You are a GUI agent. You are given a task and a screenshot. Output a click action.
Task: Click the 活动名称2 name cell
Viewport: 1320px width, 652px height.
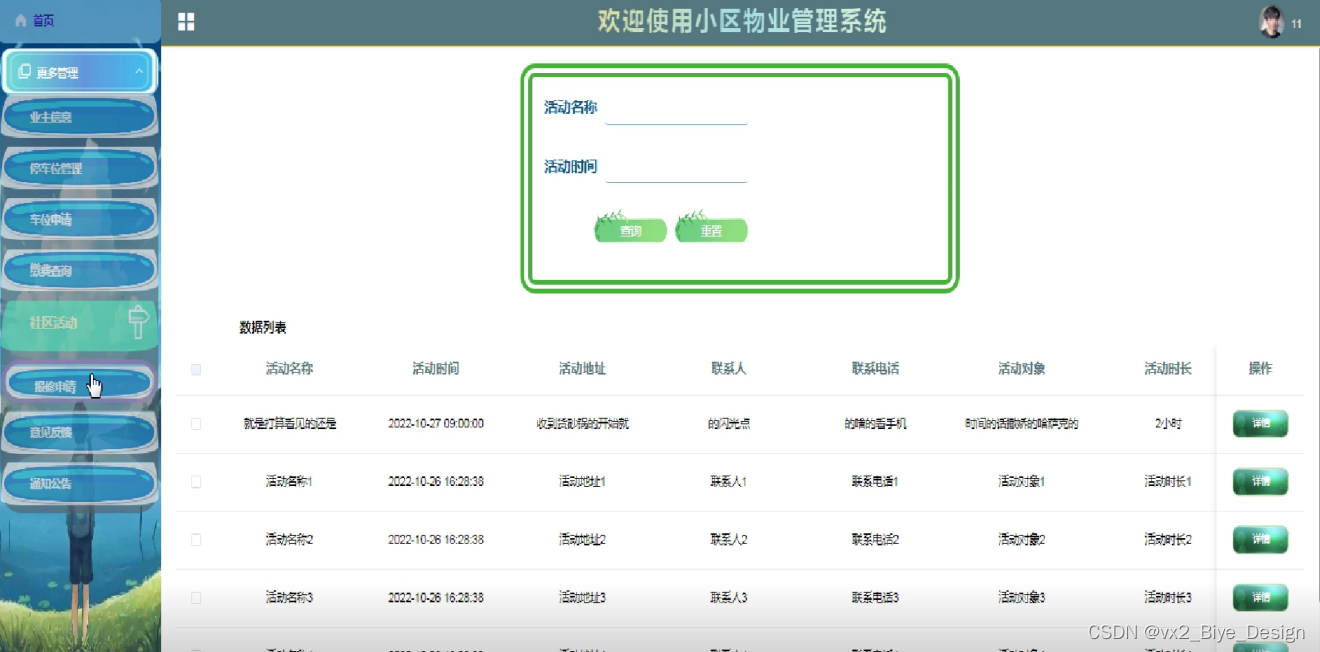(289, 540)
